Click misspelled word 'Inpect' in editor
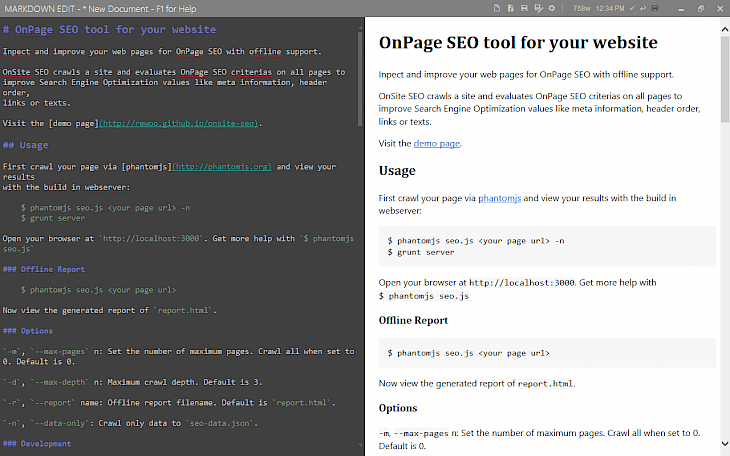This screenshot has width=730, height=456. click(16, 51)
